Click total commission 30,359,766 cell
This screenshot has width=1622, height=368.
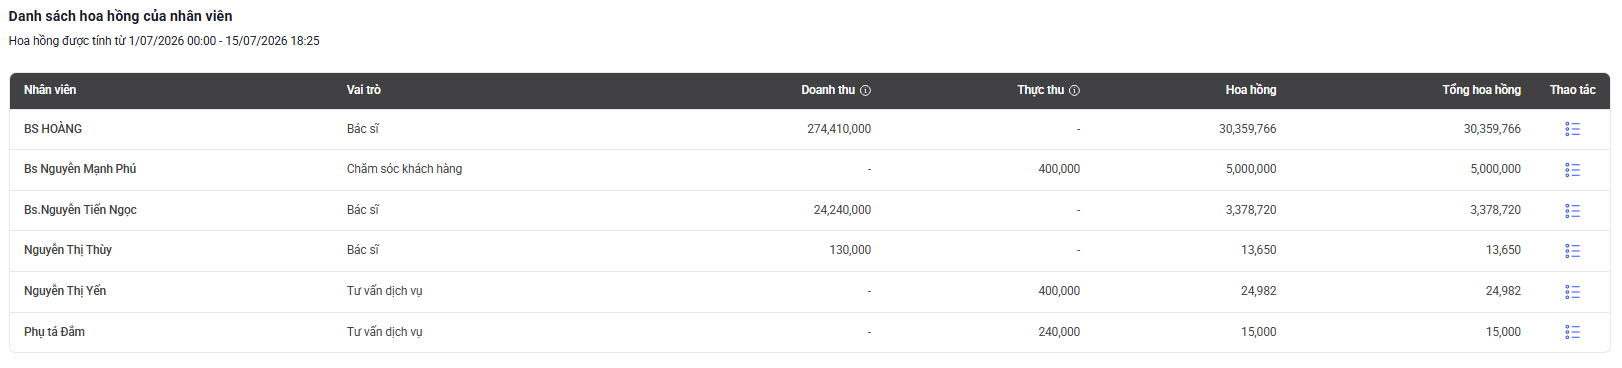1492,129
